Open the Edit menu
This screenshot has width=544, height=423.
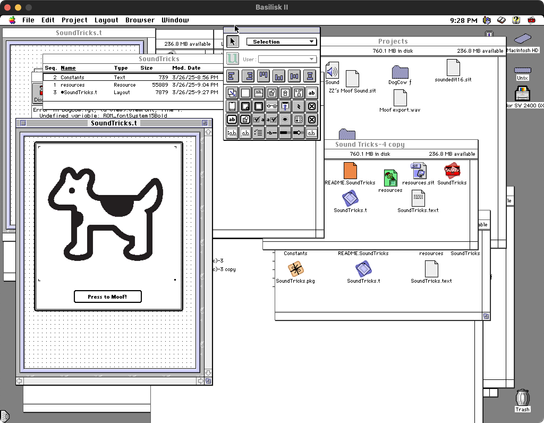coord(48,20)
